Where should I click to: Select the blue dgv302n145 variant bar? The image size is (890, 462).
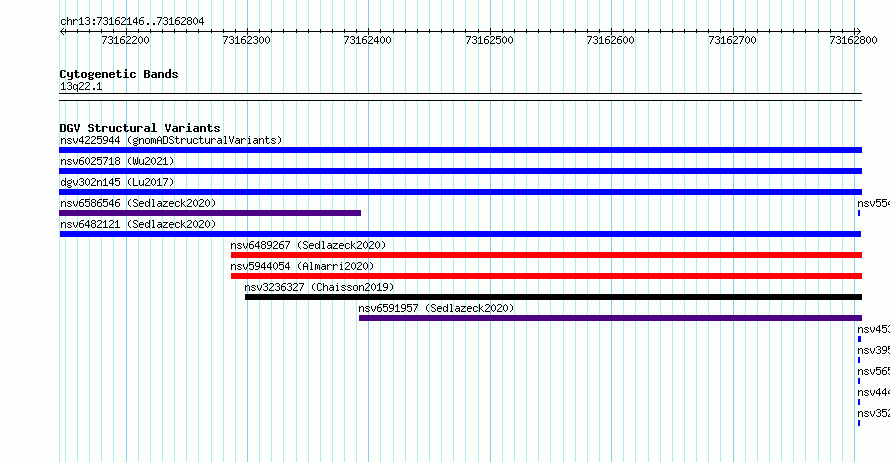460,192
